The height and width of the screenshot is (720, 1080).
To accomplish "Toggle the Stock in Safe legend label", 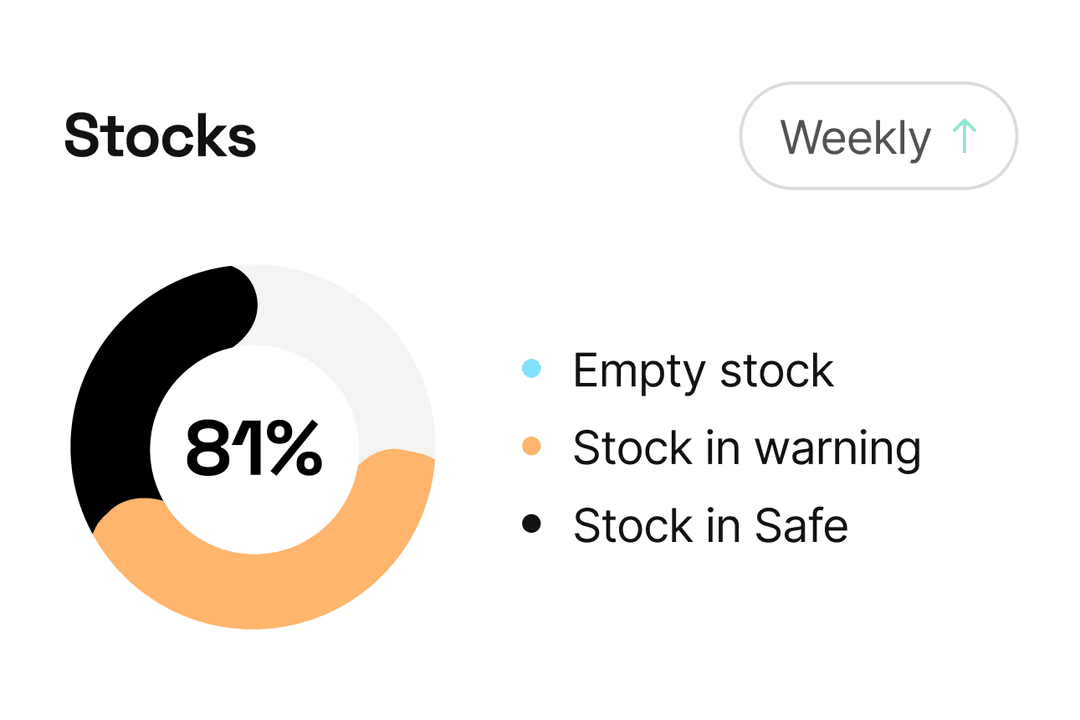I will pos(710,525).
